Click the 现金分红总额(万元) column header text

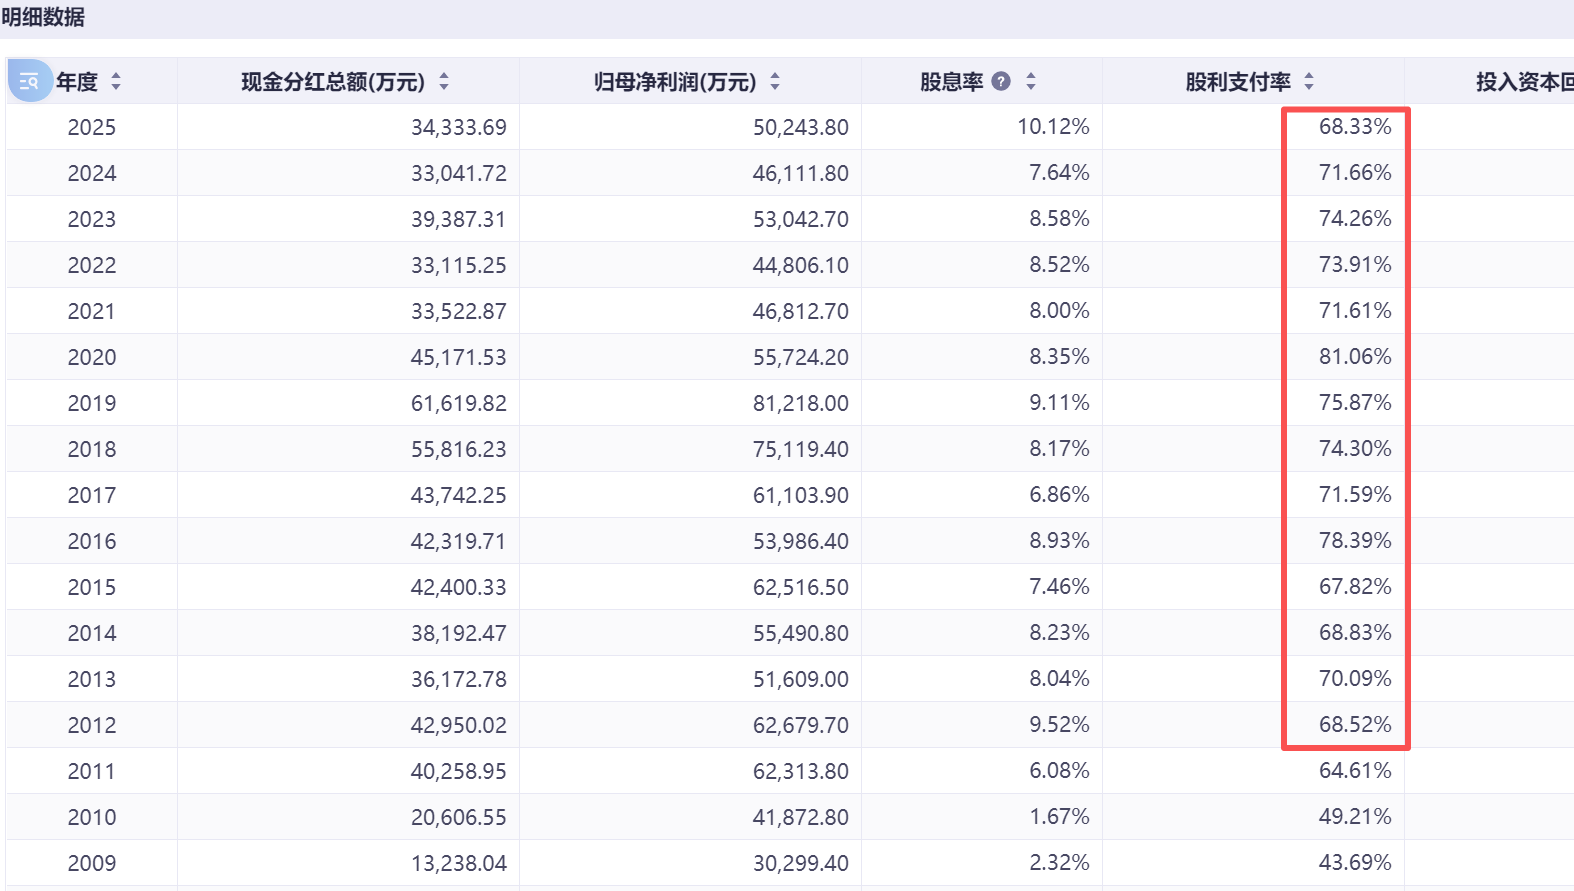point(333,82)
